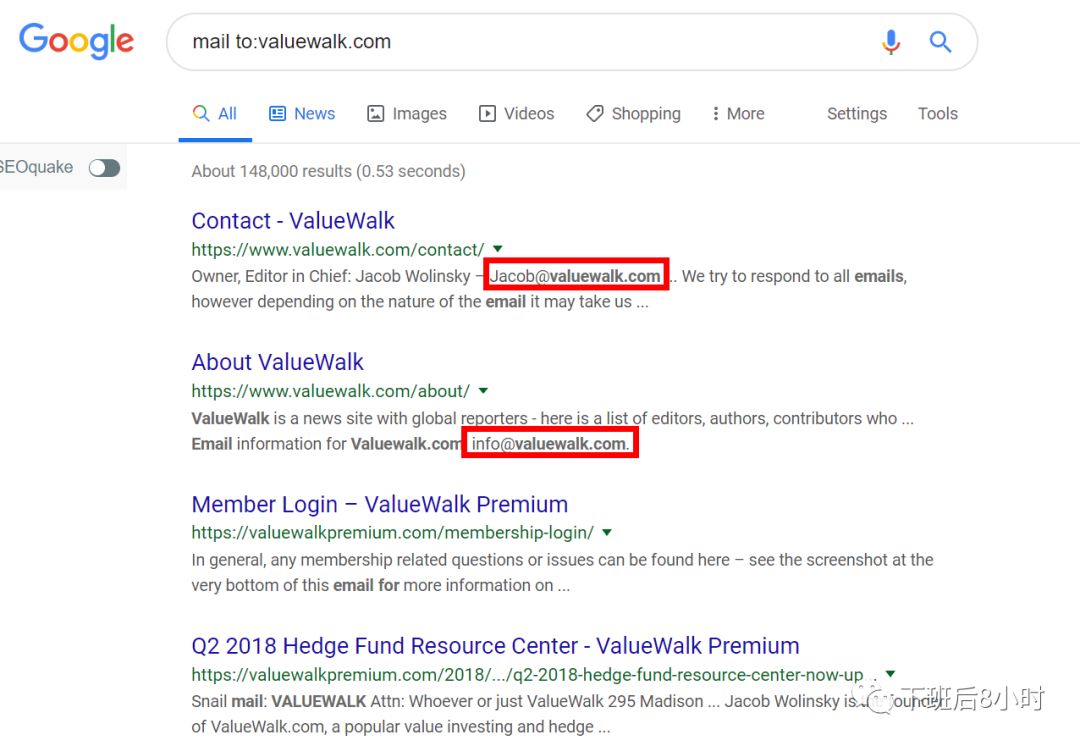The width and height of the screenshot is (1080, 746).
Task: Toggle the SEOquake switch
Action: 104,168
